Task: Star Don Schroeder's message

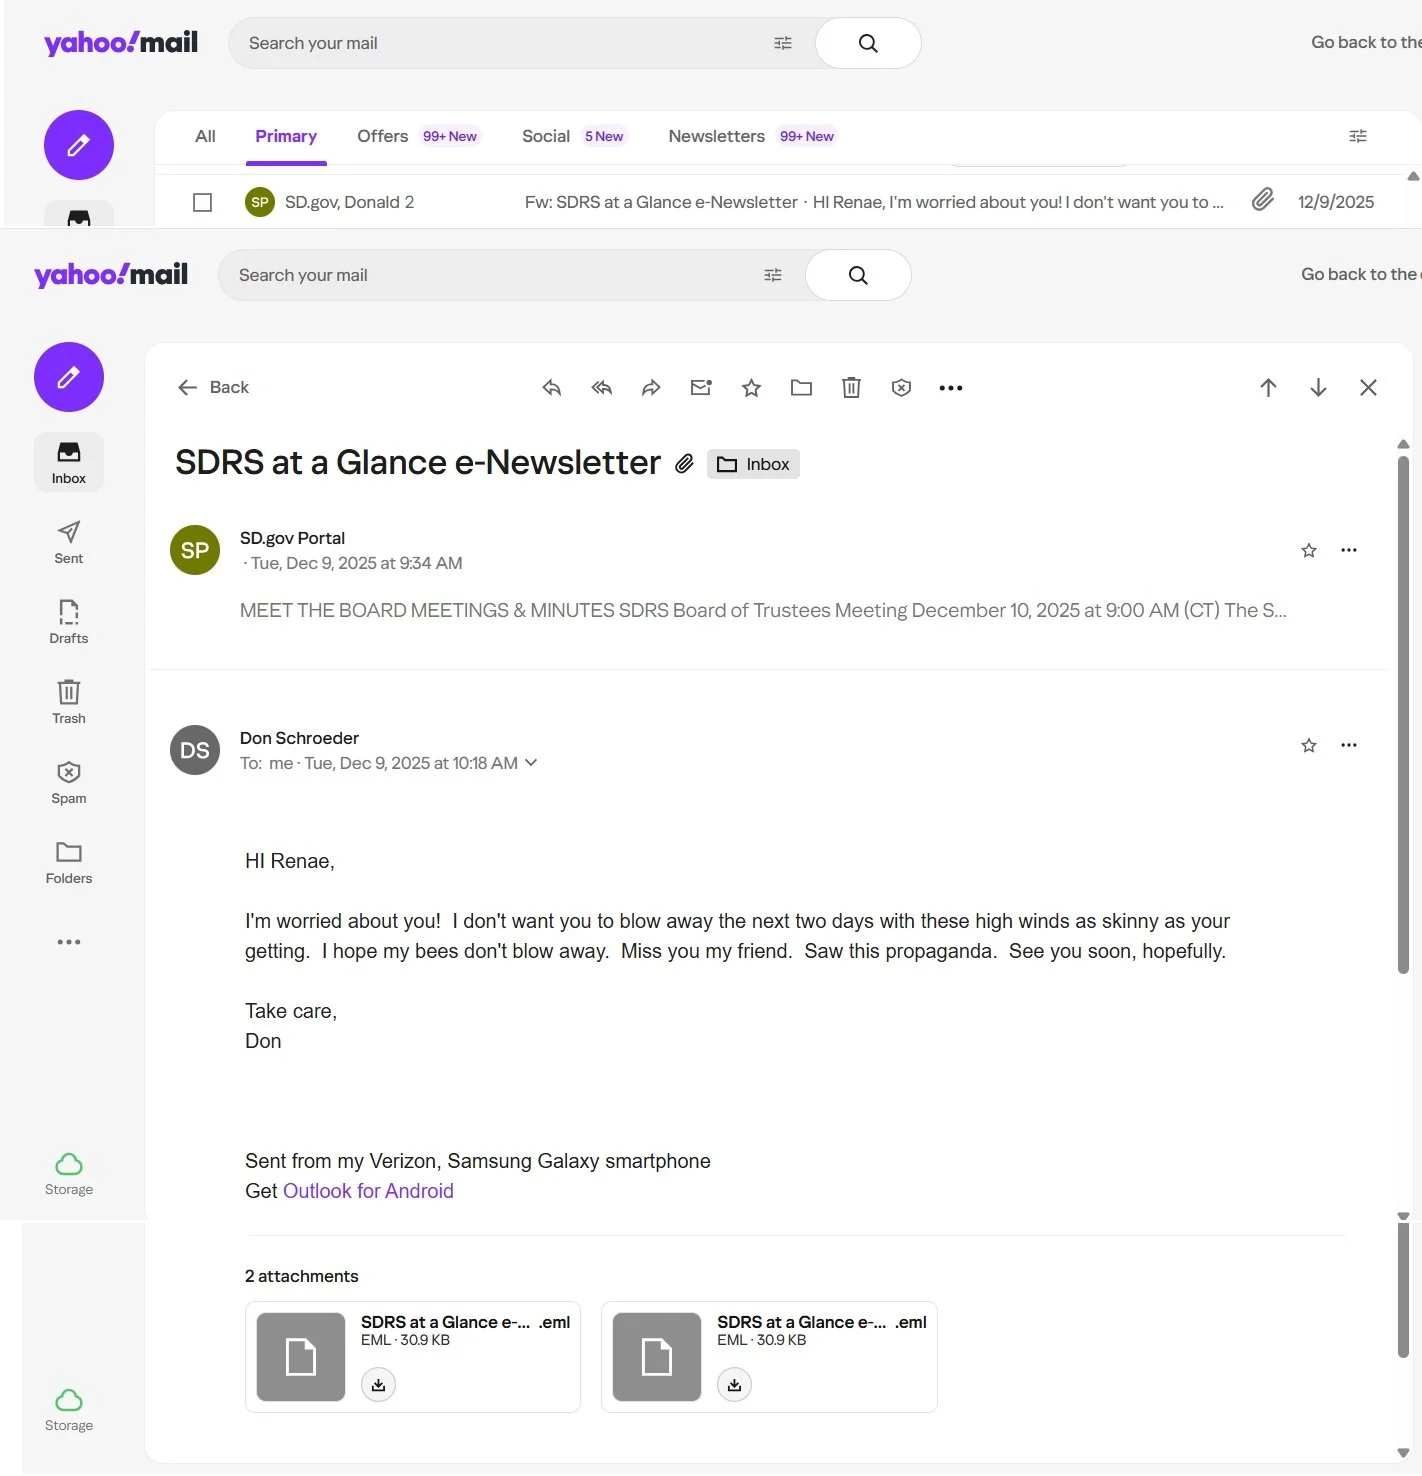Action: (1308, 745)
